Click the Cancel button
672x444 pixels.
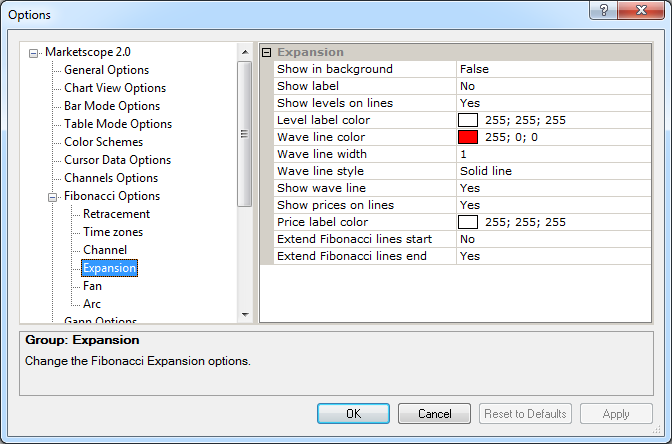pos(434,414)
